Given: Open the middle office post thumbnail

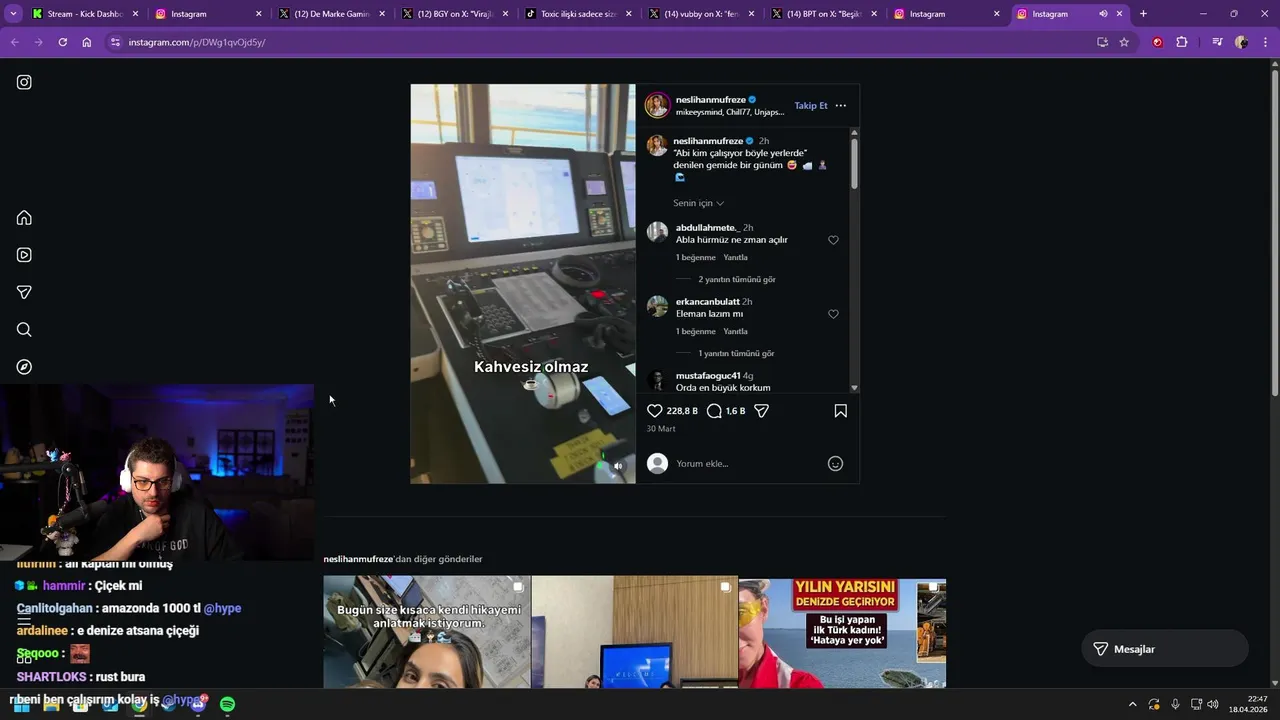Looking at the screenshot, I should tap(635, 632).
